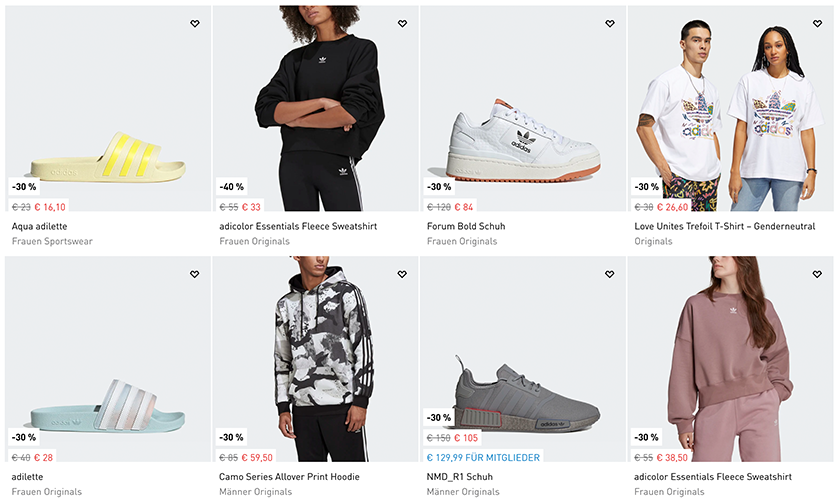Click wishlist heart on Forum Bold Schuh
This screenshot has height=501, width=840.
[x=610, y=24]
